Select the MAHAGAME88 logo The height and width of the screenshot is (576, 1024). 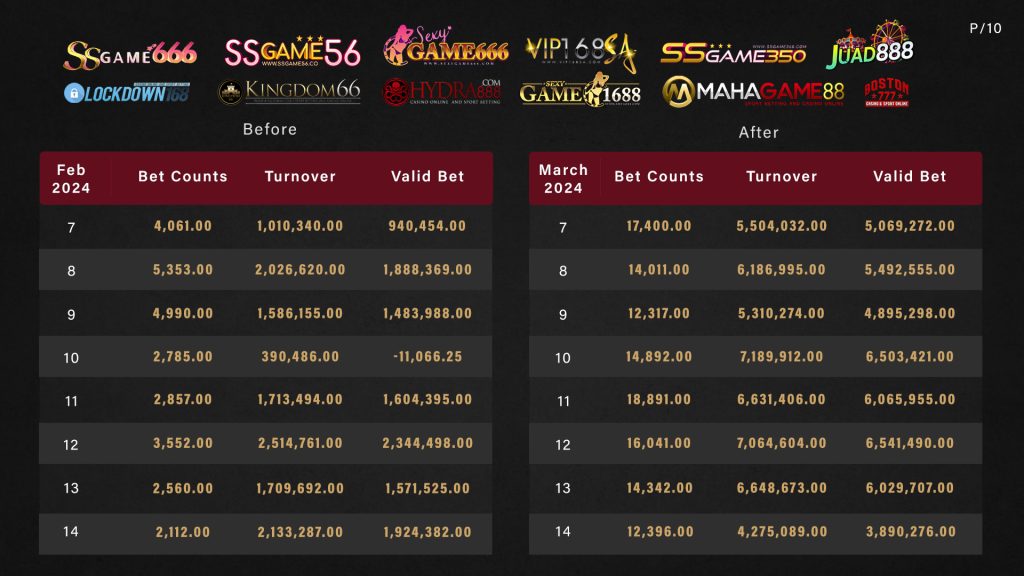point(753,93)
